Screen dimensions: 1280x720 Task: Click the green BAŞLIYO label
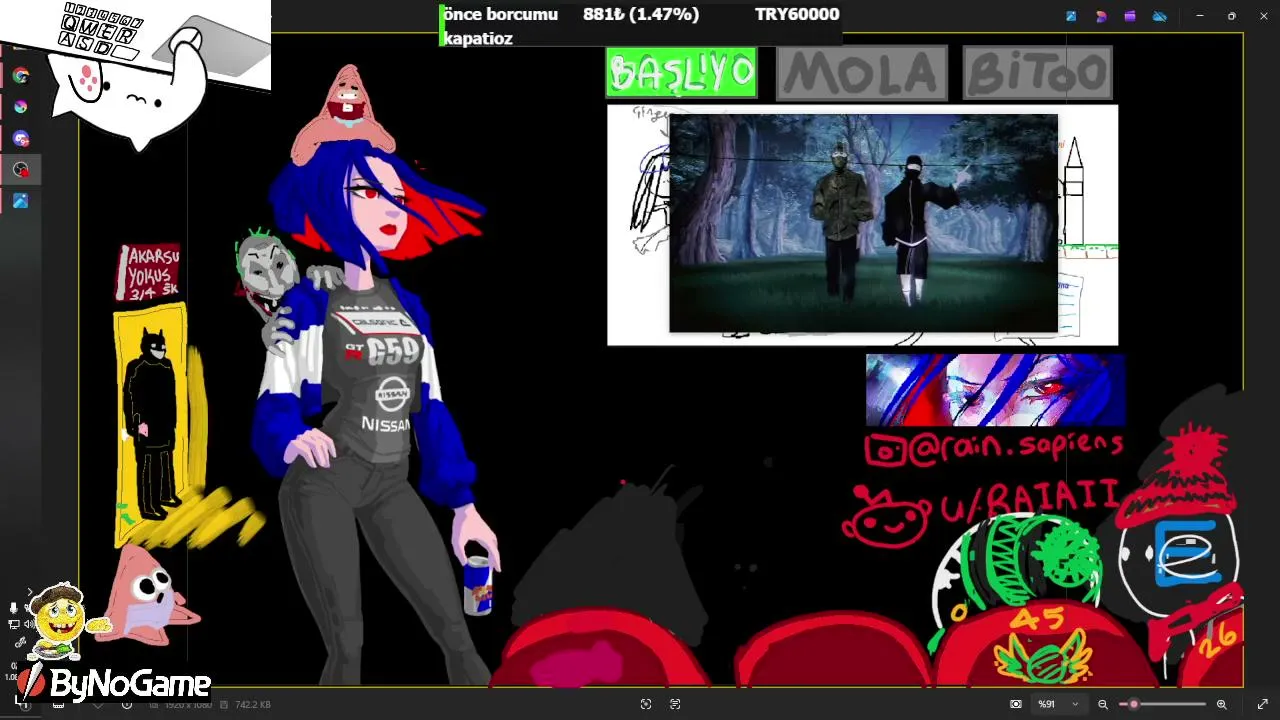point(681,73)
